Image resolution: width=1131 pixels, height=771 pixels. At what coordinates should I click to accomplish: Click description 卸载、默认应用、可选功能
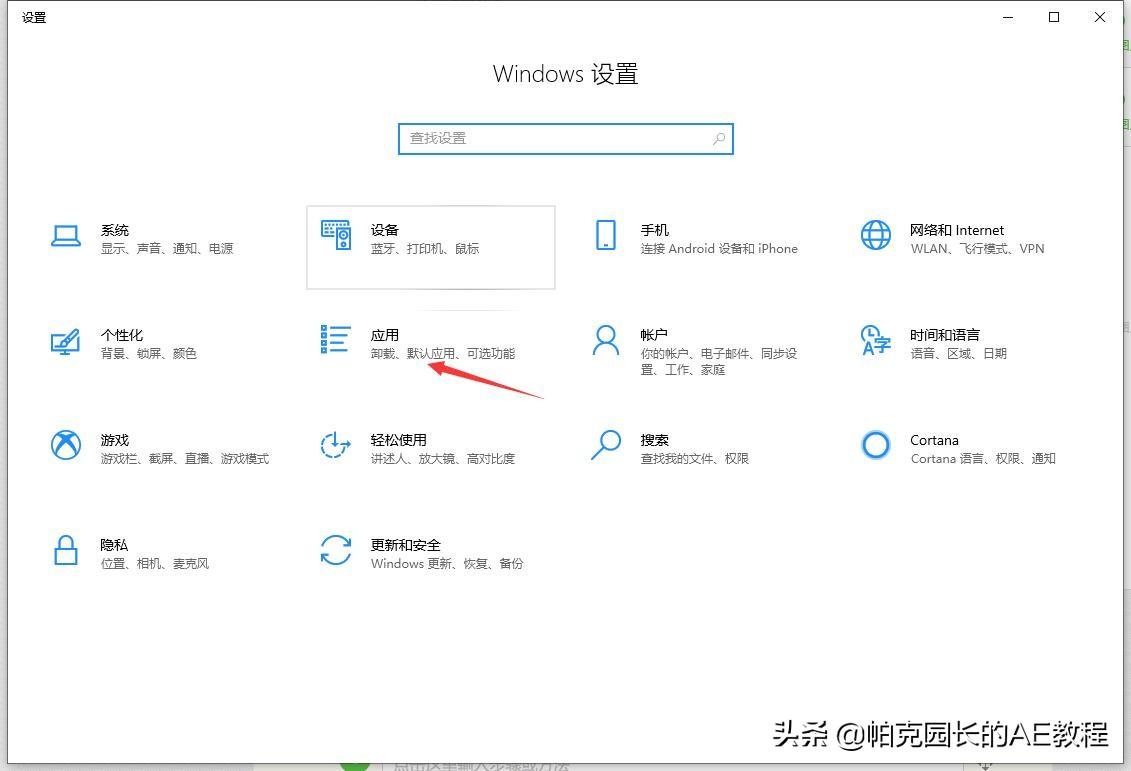443,353
